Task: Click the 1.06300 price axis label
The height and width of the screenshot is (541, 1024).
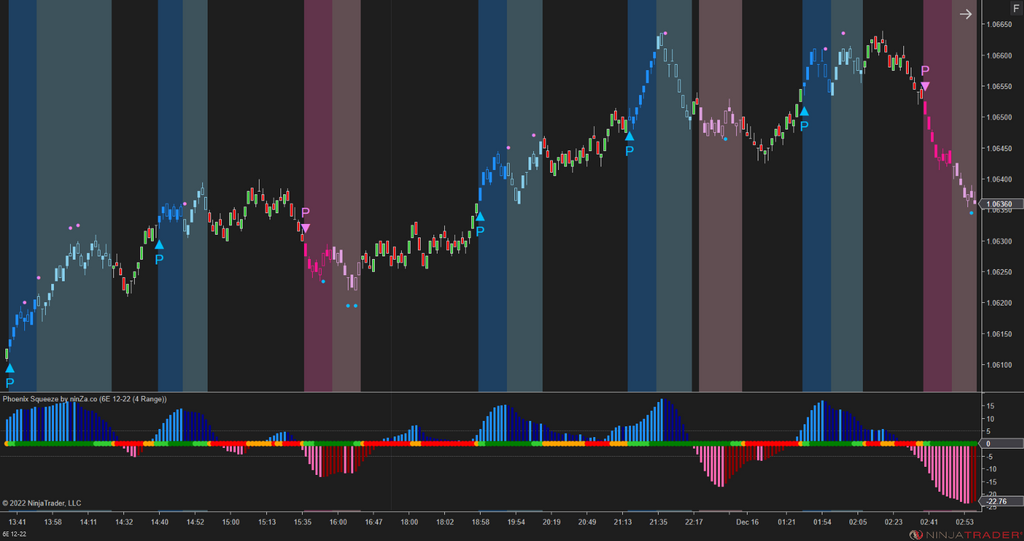Action: click(999, 241)
